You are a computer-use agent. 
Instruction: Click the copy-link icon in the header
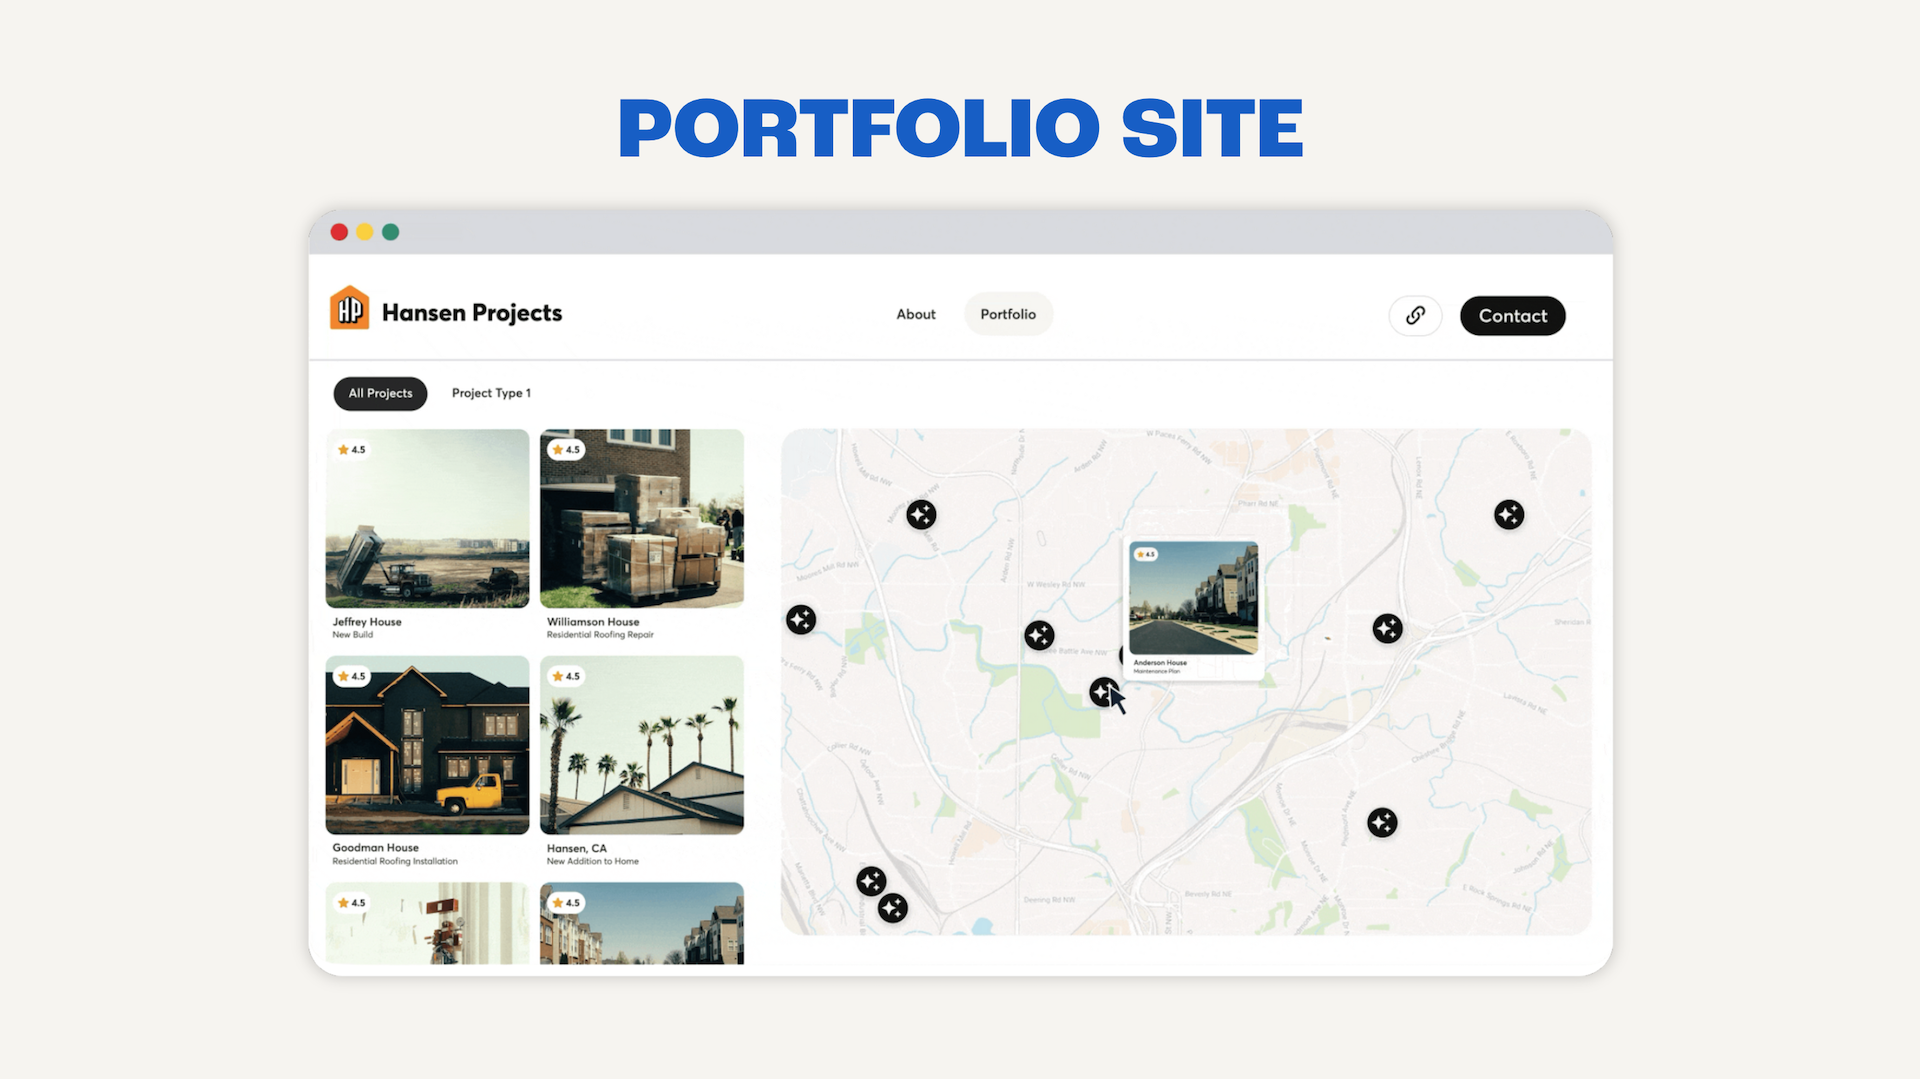(1415, 315)
